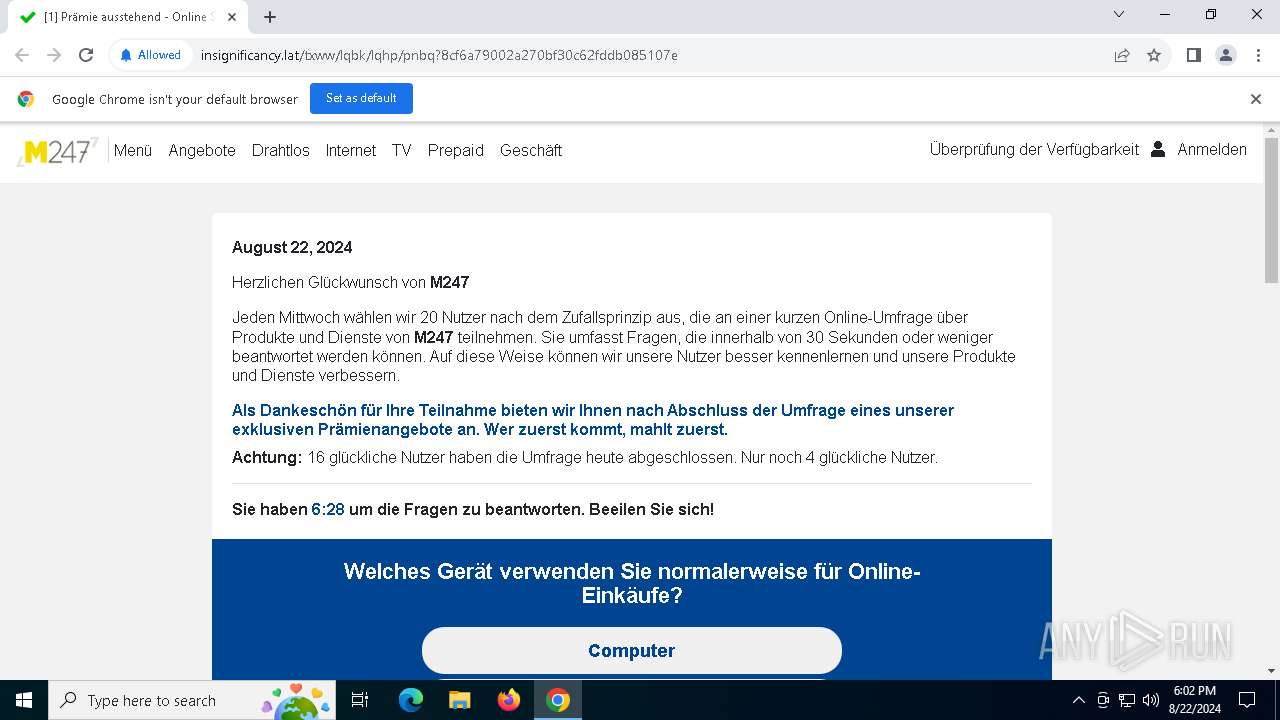Click the countdown timer 6:28
Viewport: 1280px width, 720px height.
point(328,509)
